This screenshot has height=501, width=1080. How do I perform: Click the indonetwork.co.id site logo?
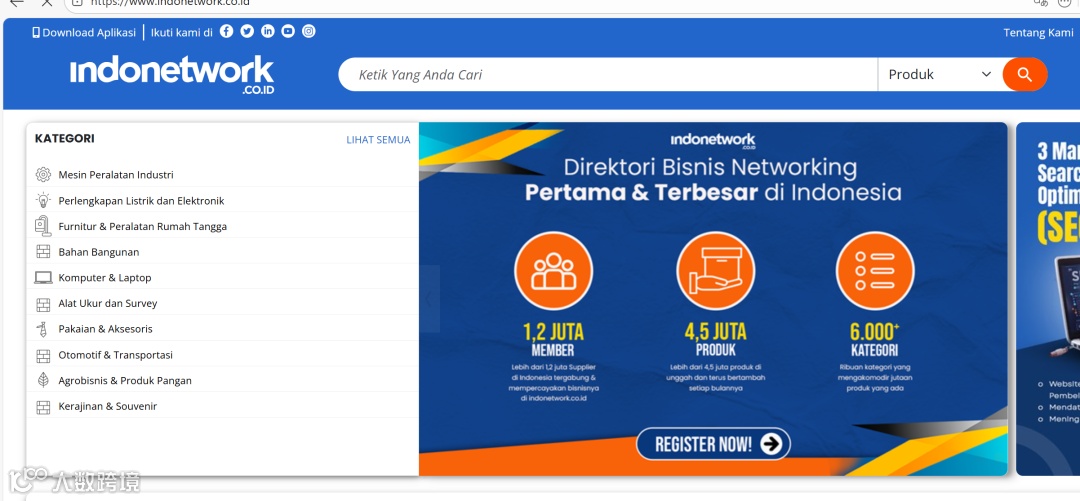[x=172, y=74]
